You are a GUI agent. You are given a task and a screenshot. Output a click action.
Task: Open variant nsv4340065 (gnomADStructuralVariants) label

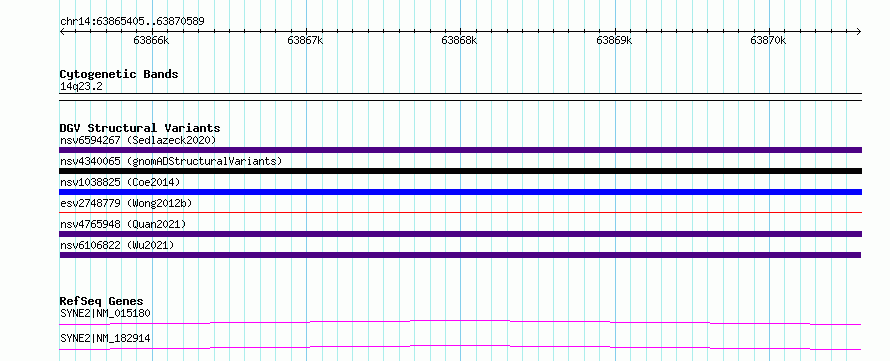[171, 161]
